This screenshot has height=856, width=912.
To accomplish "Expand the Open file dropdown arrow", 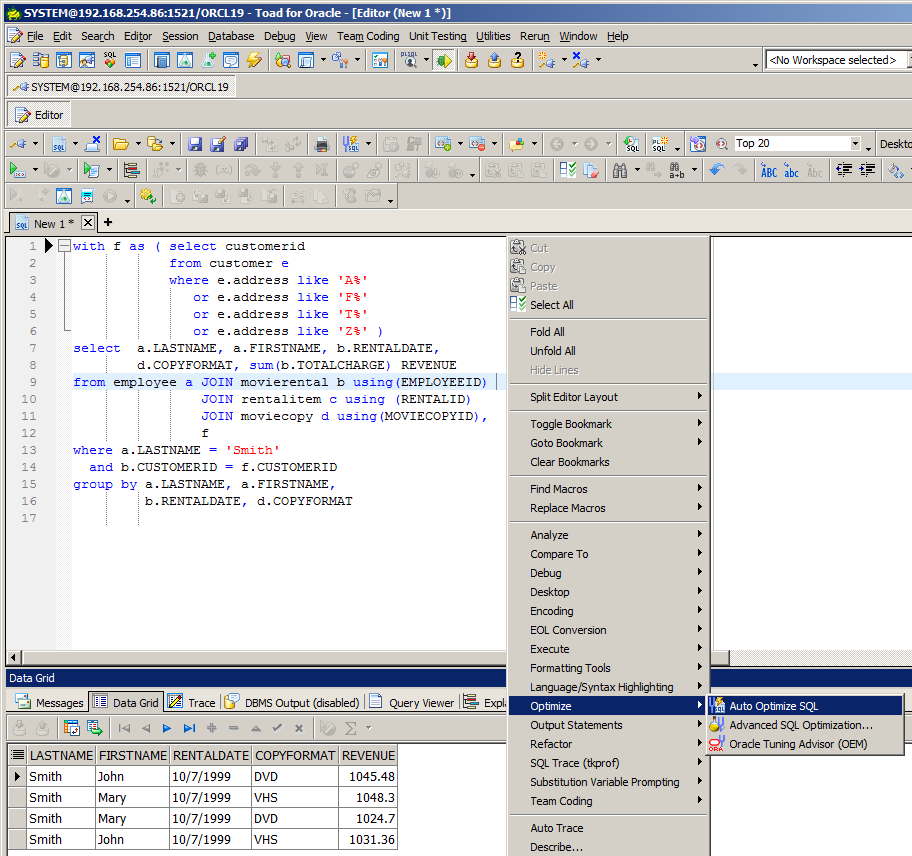I will (x=138, y=144).
